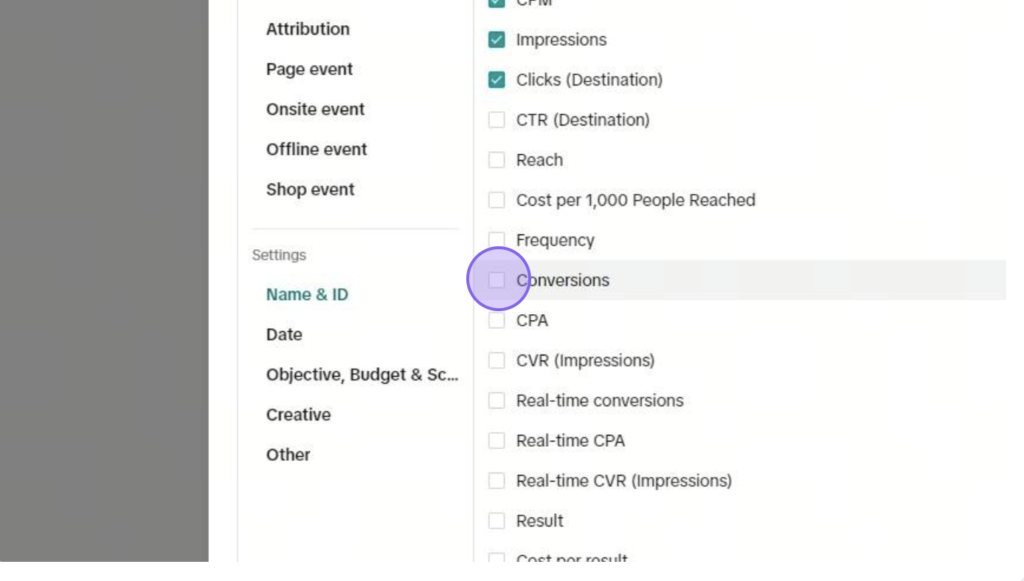Select Page event in sidebar
The height and width of the screenshot is (581, 1024).
(309, 69)
